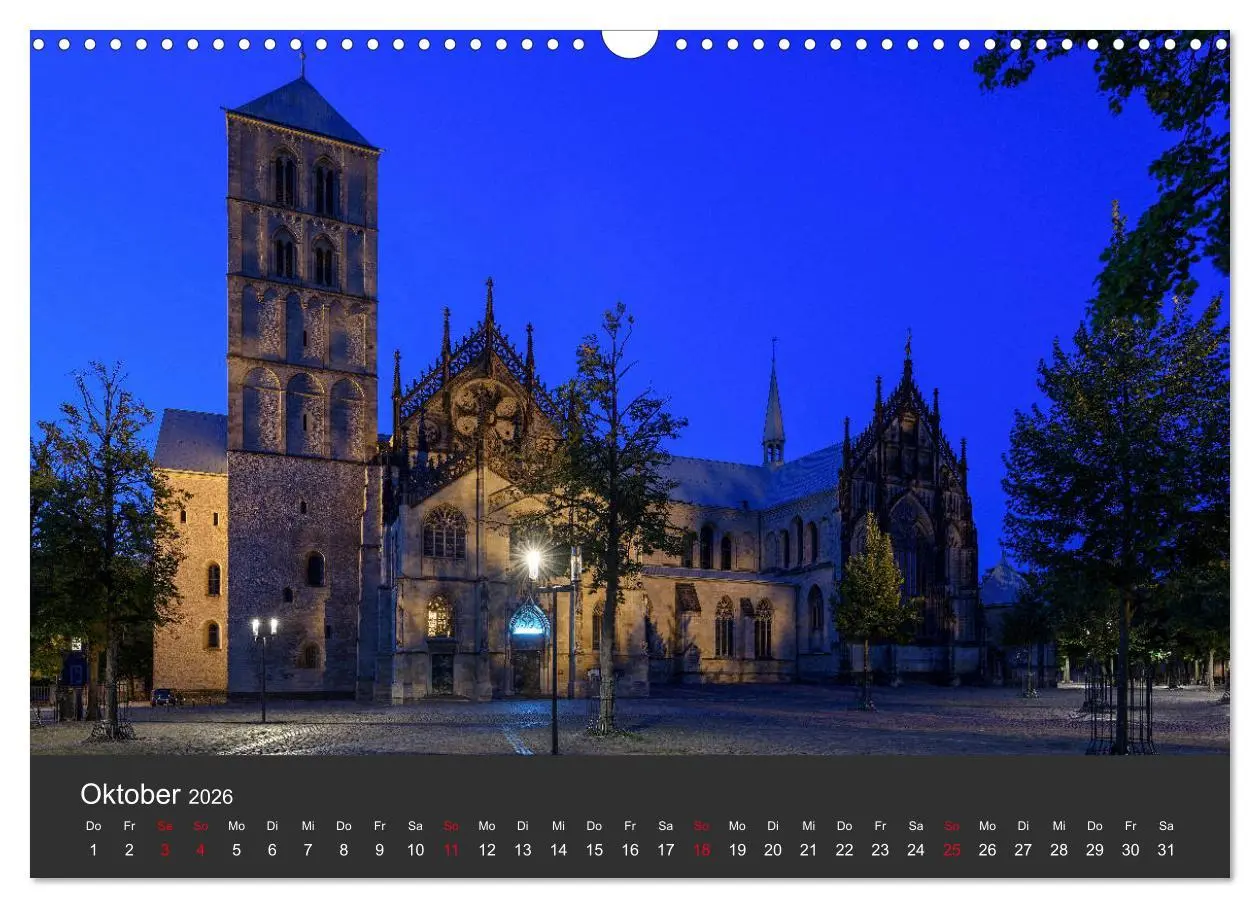Click on date 7
The width and height of the screenshot is (1260, 908).
(x=308, y=850)
